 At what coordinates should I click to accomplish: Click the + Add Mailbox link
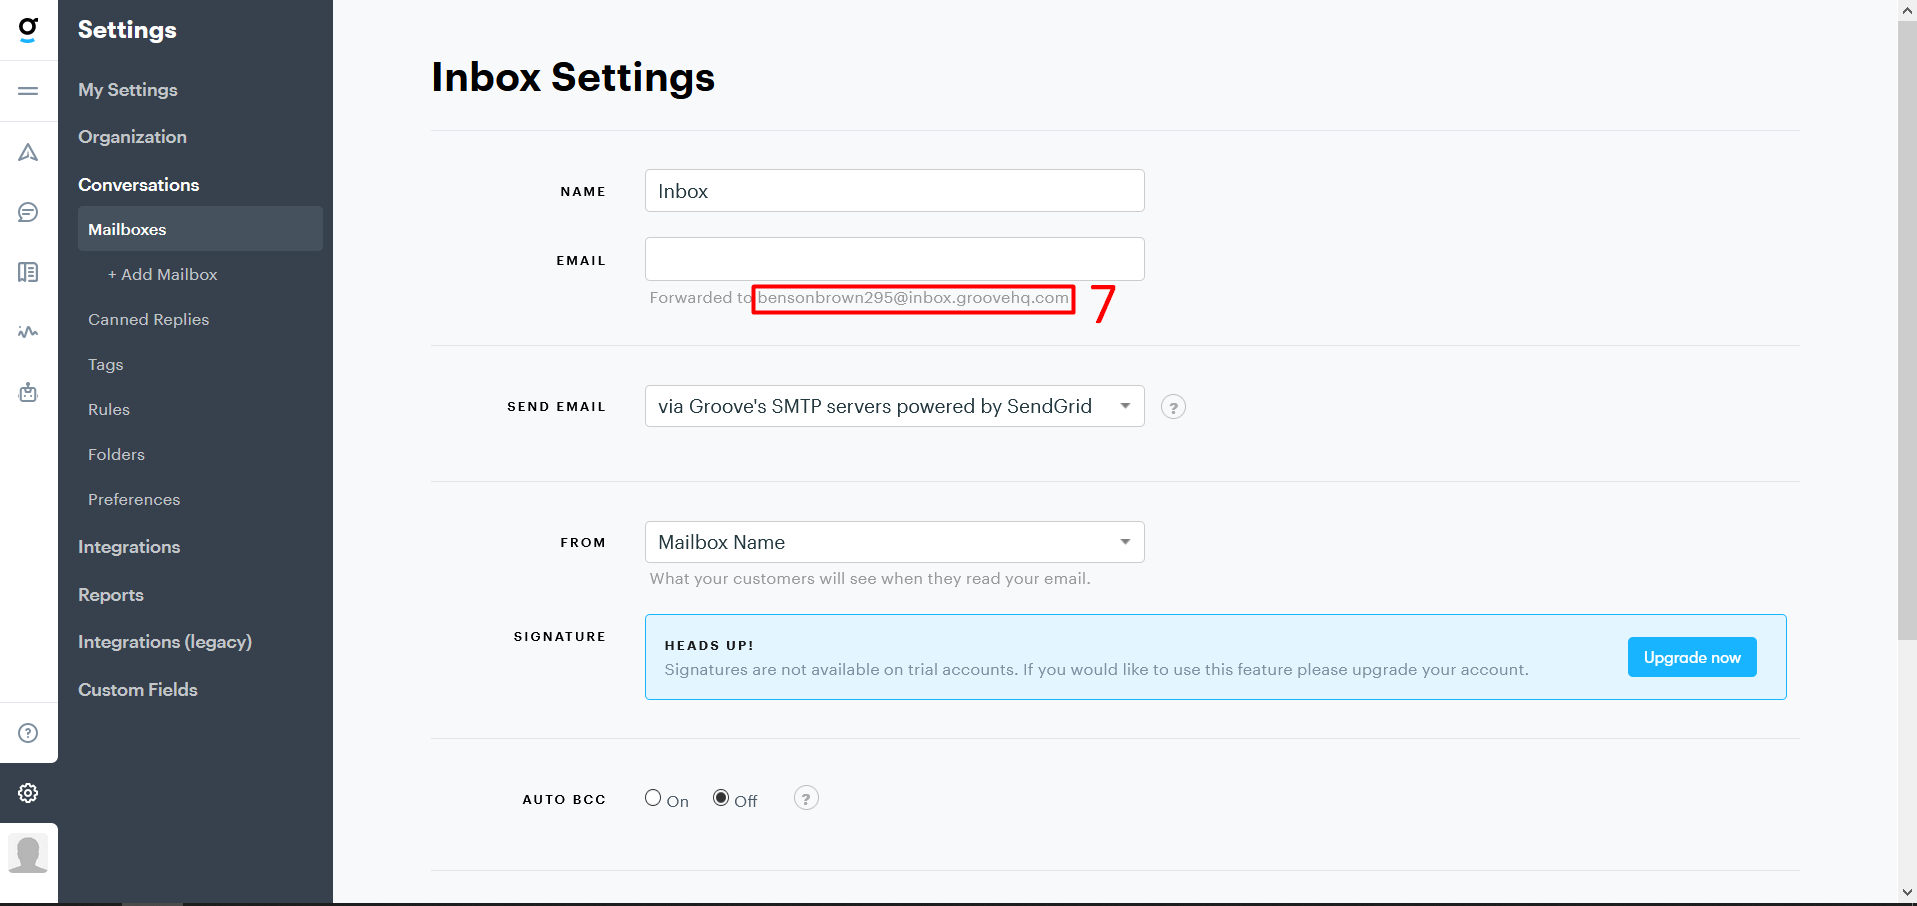tap(163, 275)
